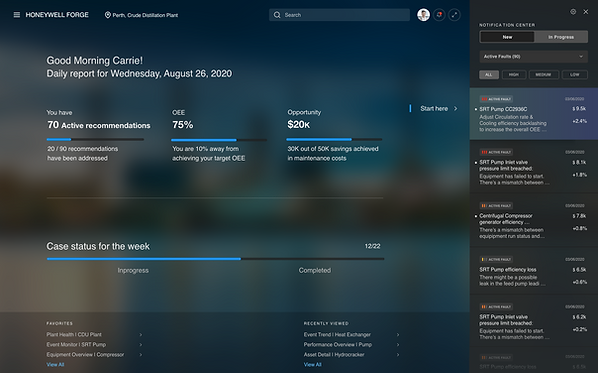This screenshot has width=598, height=373.
Task: Click the active fault badge on SRT Pump CC2936C
Action: point(496,99)
